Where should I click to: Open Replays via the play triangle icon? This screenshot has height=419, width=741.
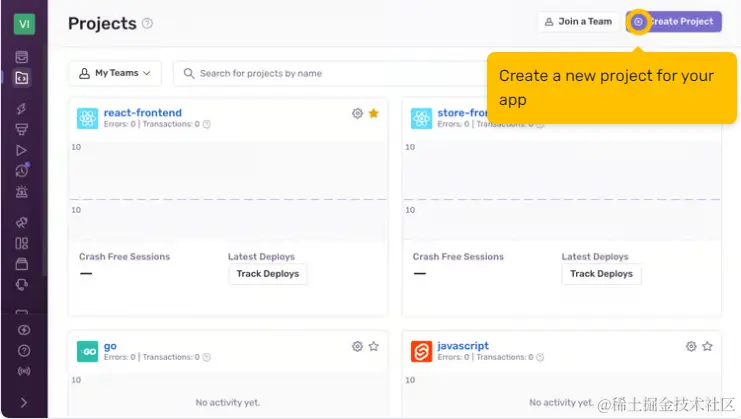point(22,150)
